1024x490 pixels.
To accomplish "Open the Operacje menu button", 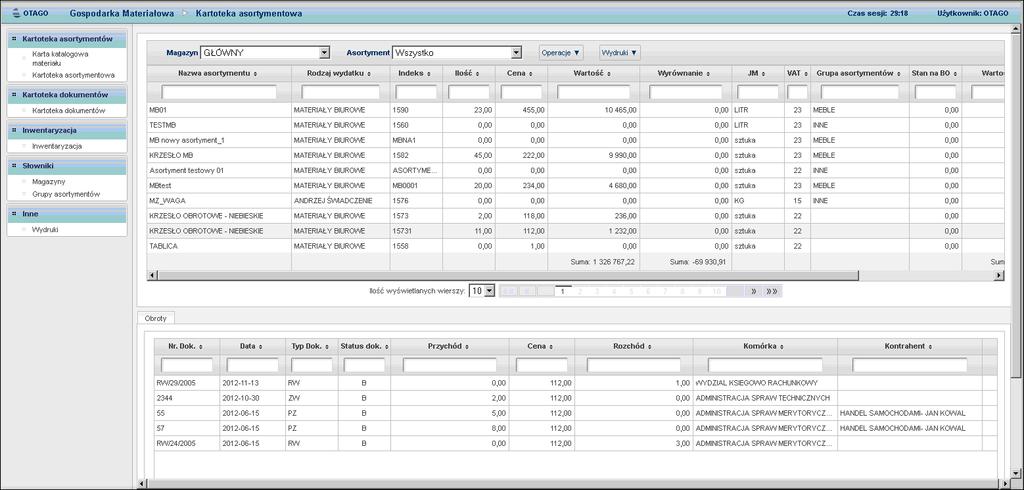I will point(561,52).
